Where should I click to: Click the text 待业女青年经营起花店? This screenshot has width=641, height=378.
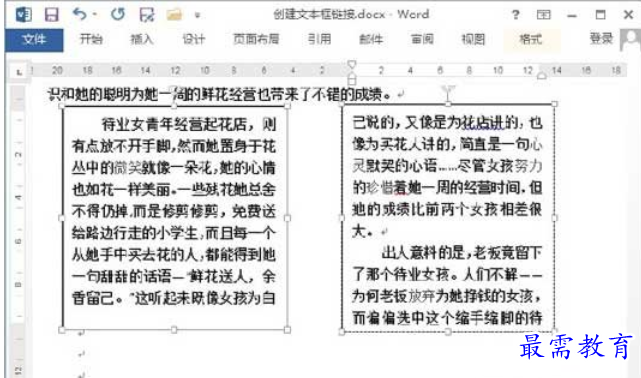[x=174, y=124]
